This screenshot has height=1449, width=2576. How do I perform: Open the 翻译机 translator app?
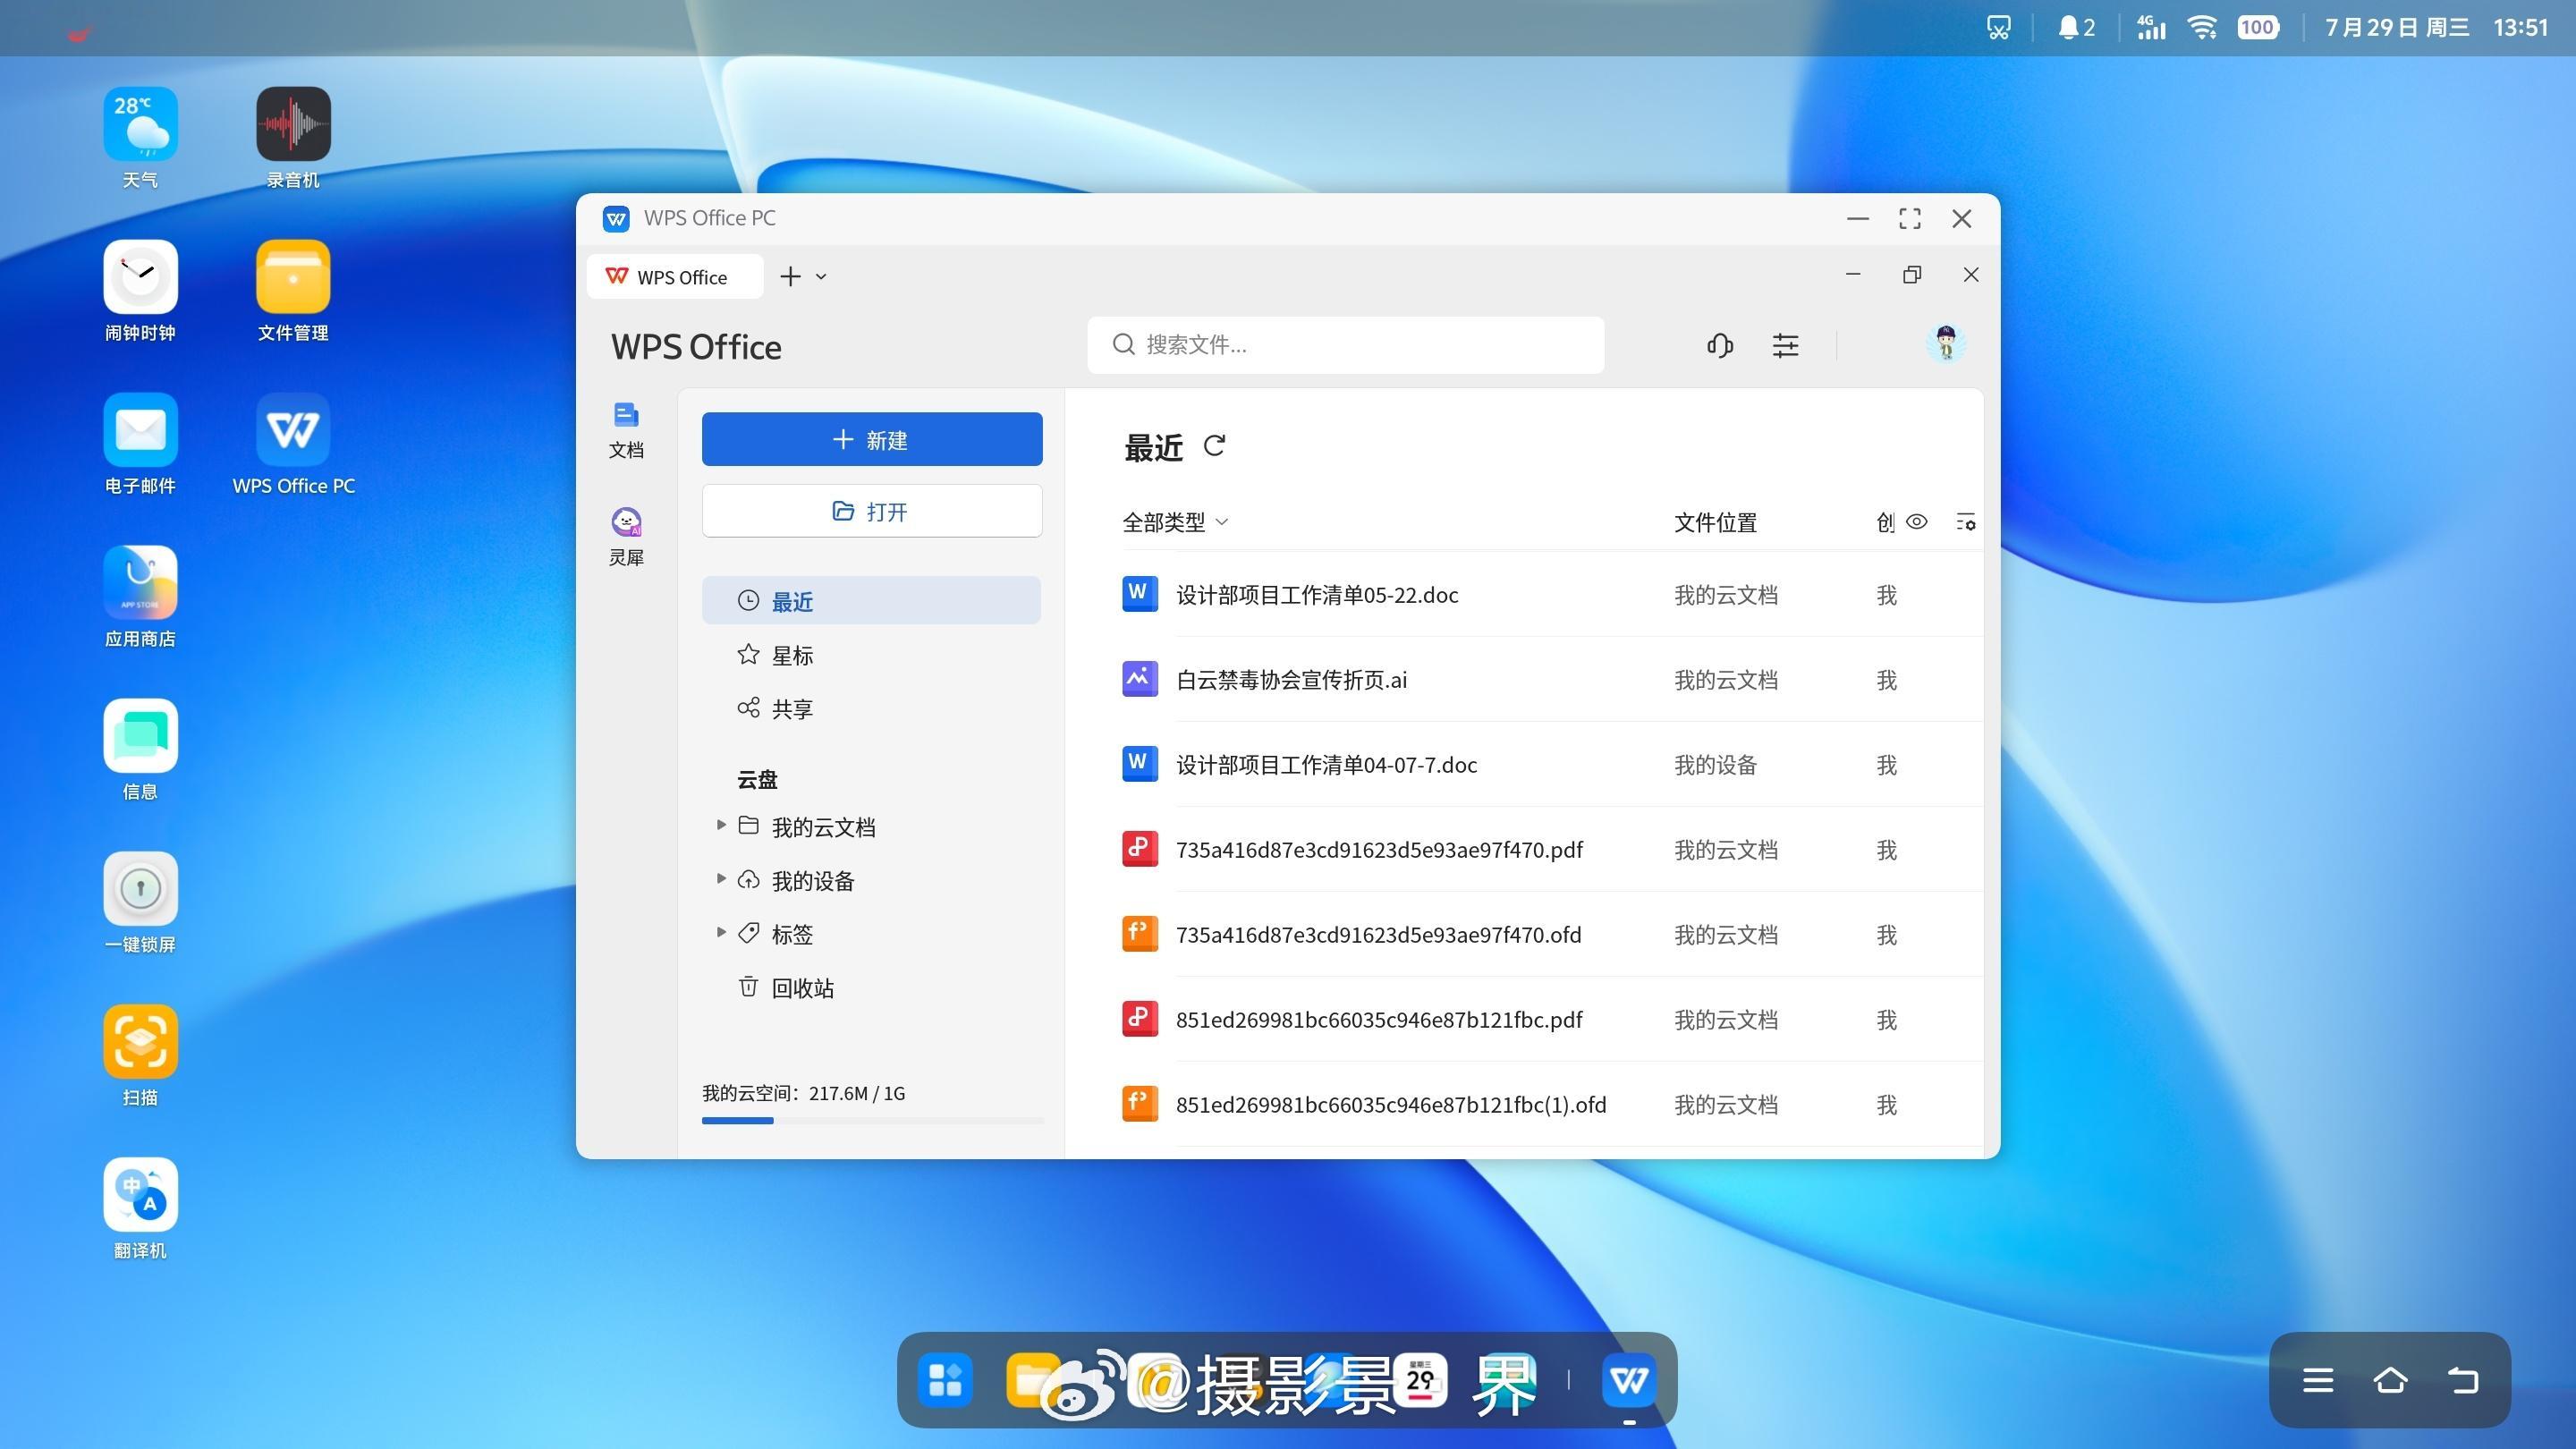140,1195
